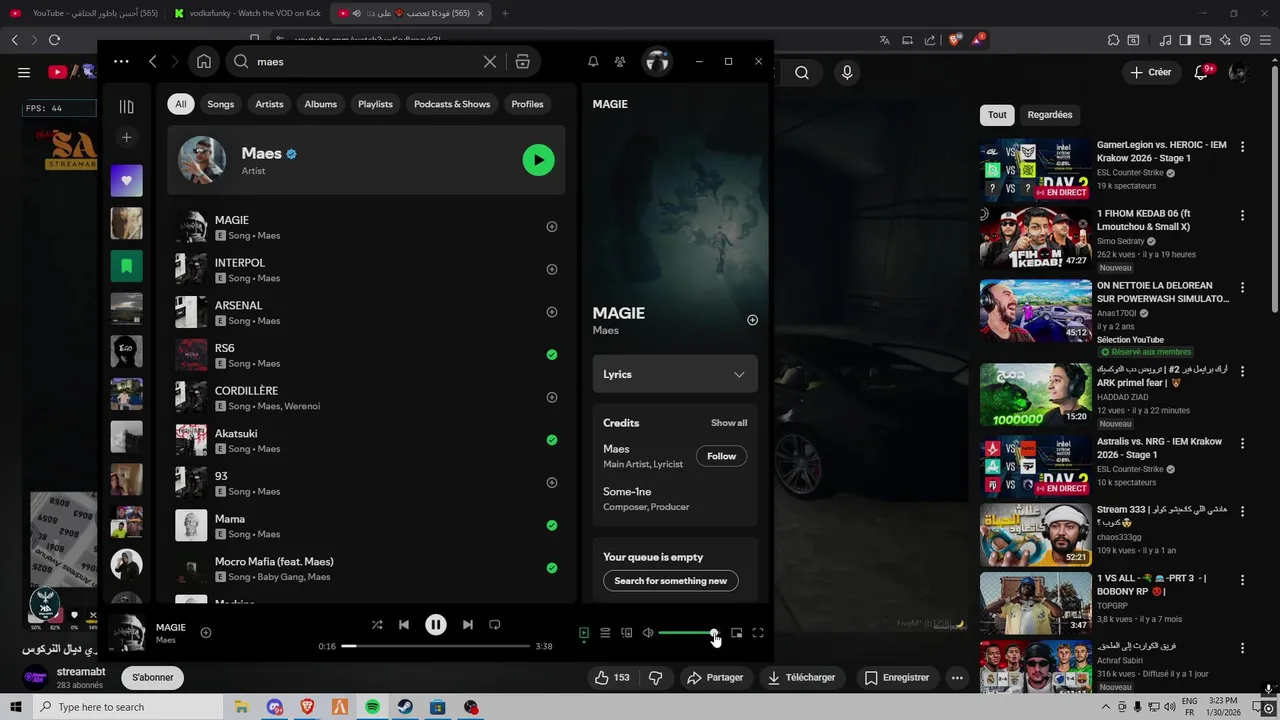Select the Playlists search filter

point(375,104)
